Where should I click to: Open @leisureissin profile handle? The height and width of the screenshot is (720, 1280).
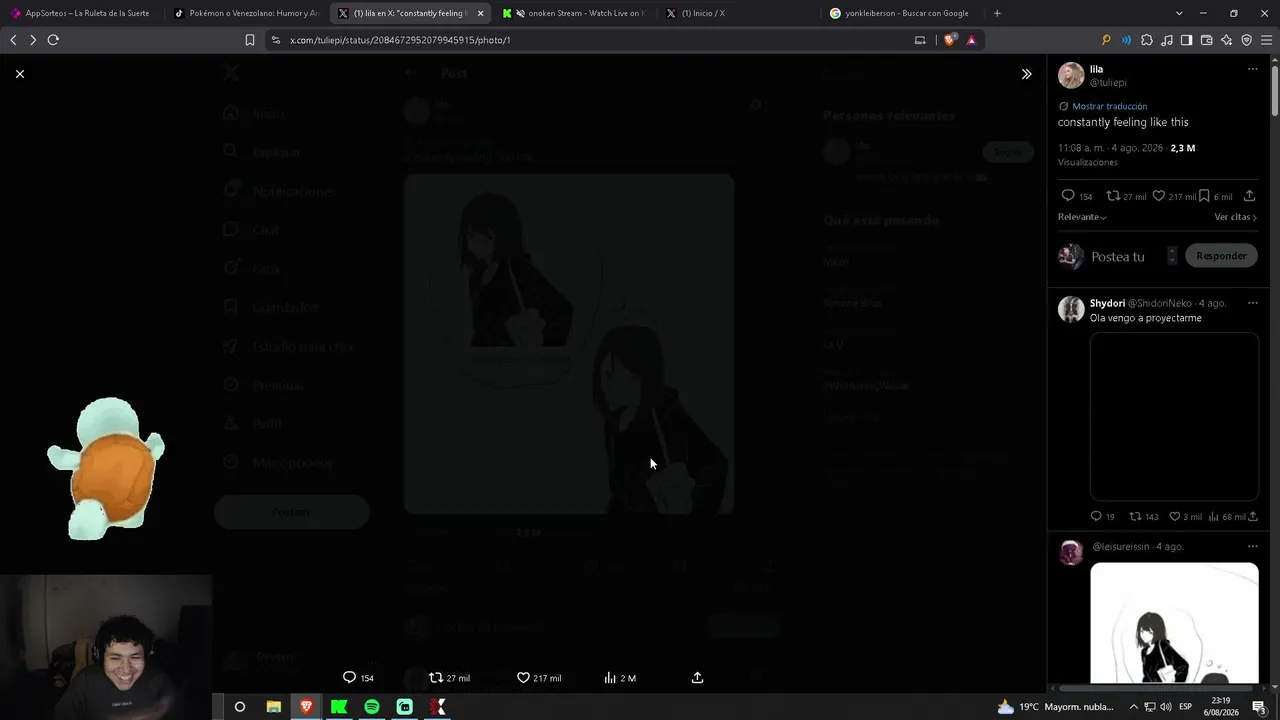tap(1121, 547)
